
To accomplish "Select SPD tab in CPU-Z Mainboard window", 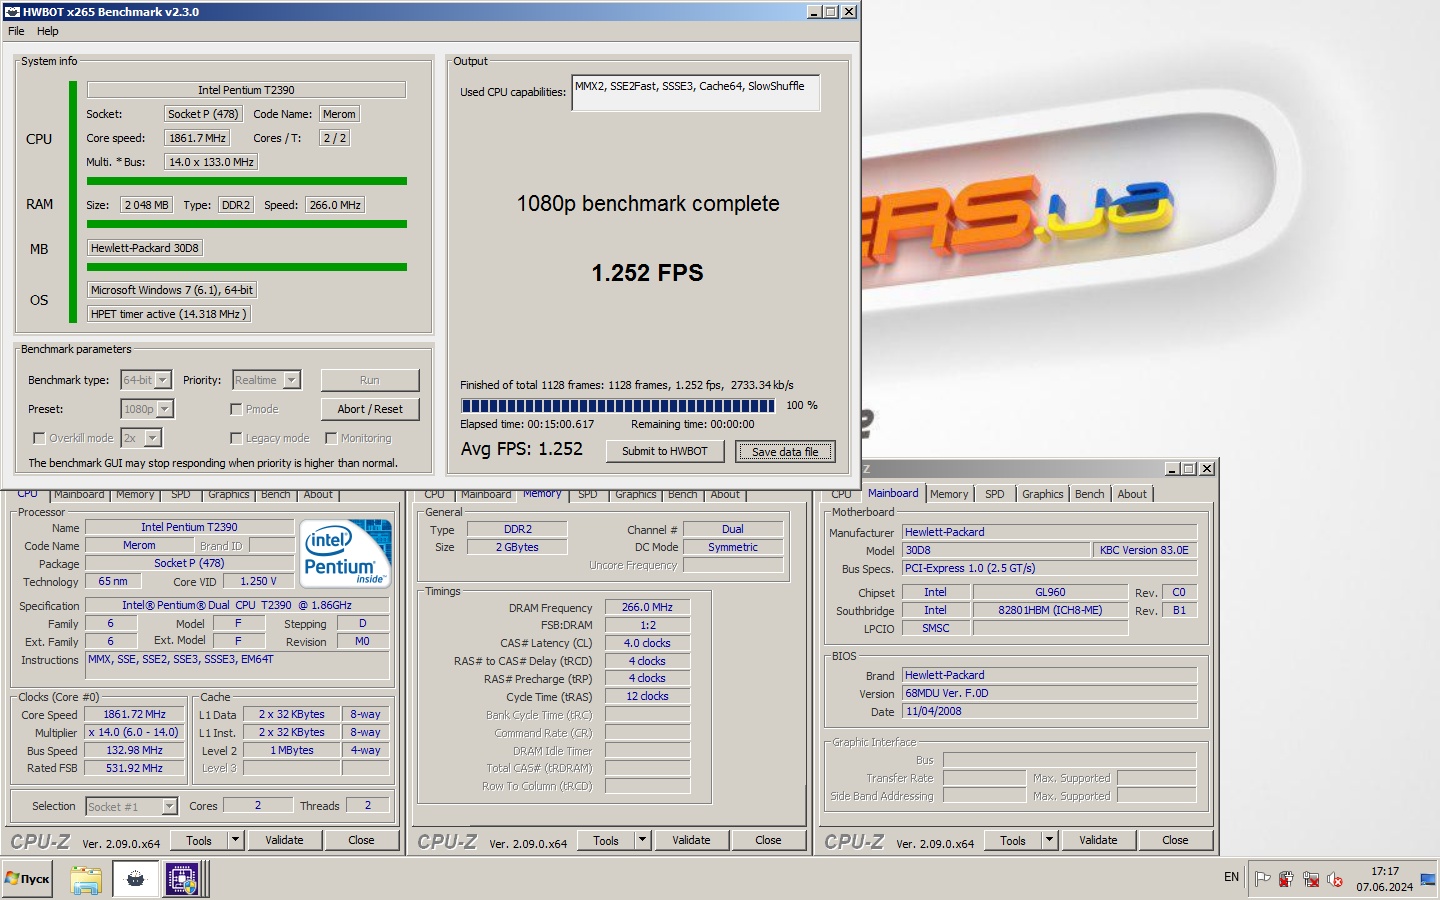I will click(994, 494).
